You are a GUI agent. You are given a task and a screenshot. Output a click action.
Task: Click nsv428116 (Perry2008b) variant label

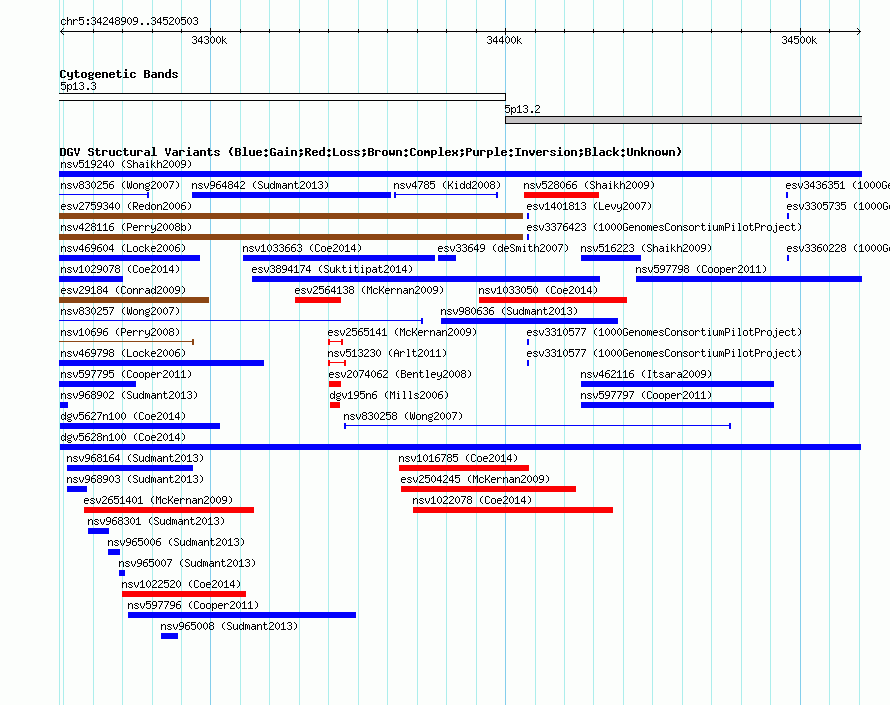(126, 227)
